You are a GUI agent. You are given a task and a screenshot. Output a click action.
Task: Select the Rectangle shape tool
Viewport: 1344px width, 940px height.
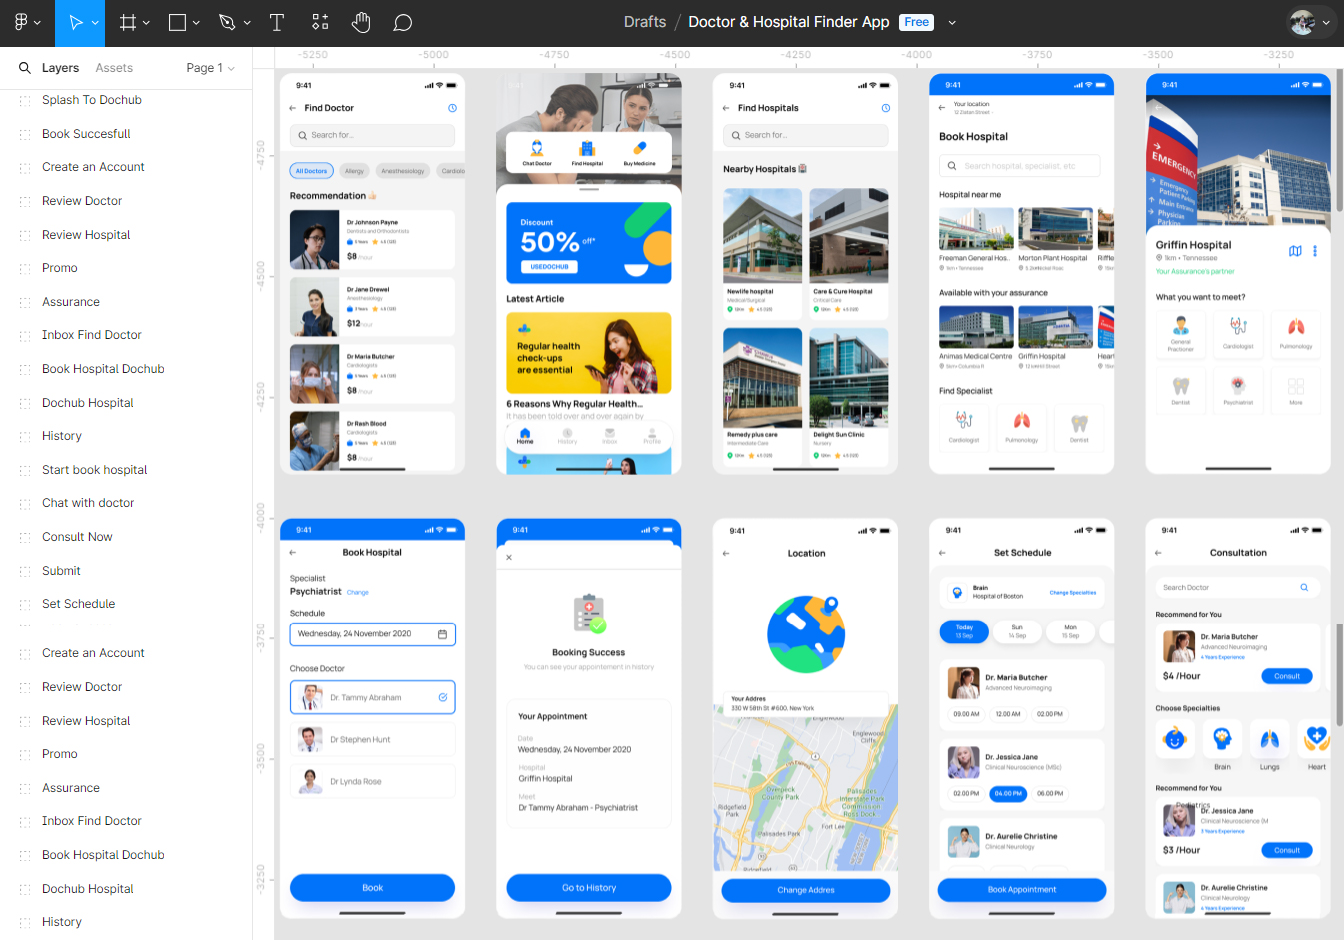[177, 22]
